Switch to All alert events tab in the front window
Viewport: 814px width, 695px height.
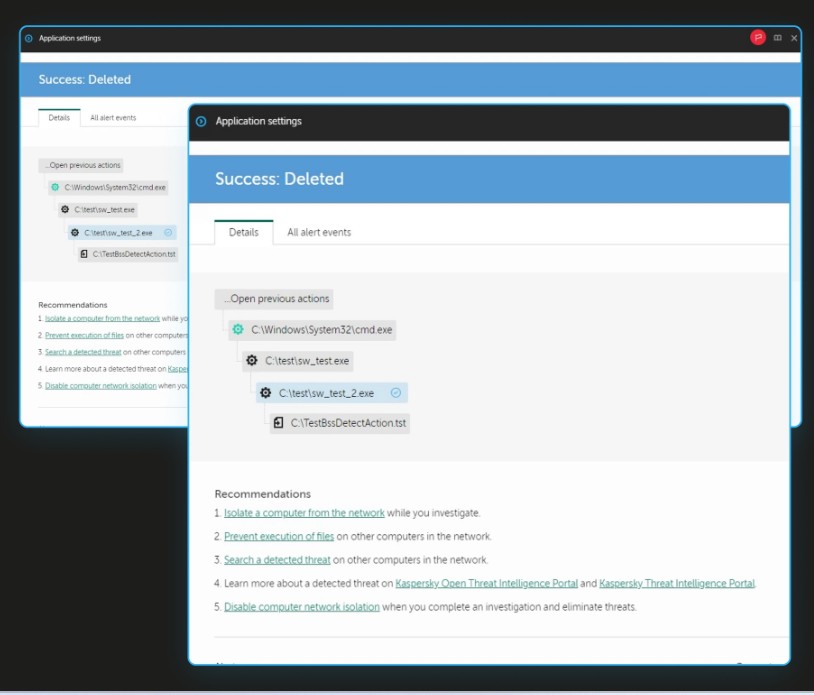[x=319, y=232]
